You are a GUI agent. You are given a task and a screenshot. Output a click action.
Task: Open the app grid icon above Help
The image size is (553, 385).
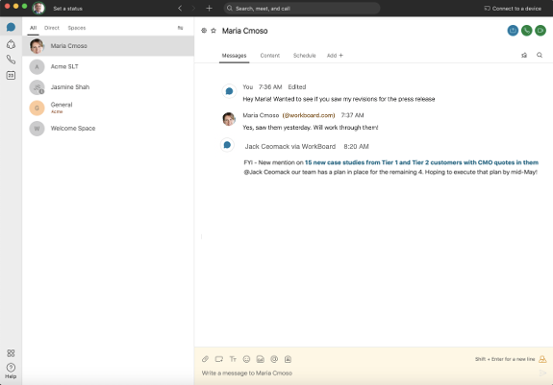pos(11,353)
